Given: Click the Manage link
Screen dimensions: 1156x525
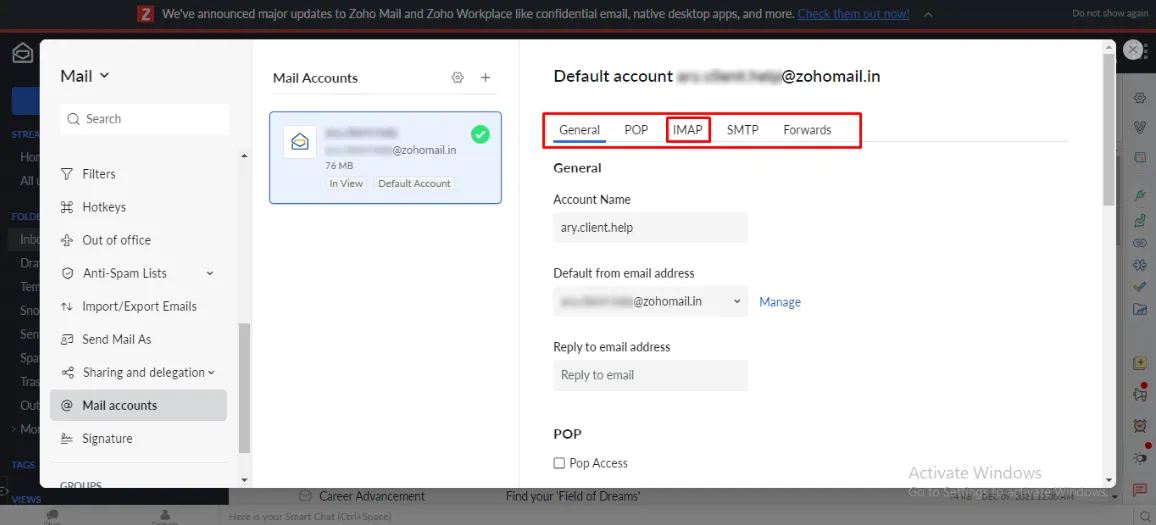Looking at the screenshot, I should point(780,302).
